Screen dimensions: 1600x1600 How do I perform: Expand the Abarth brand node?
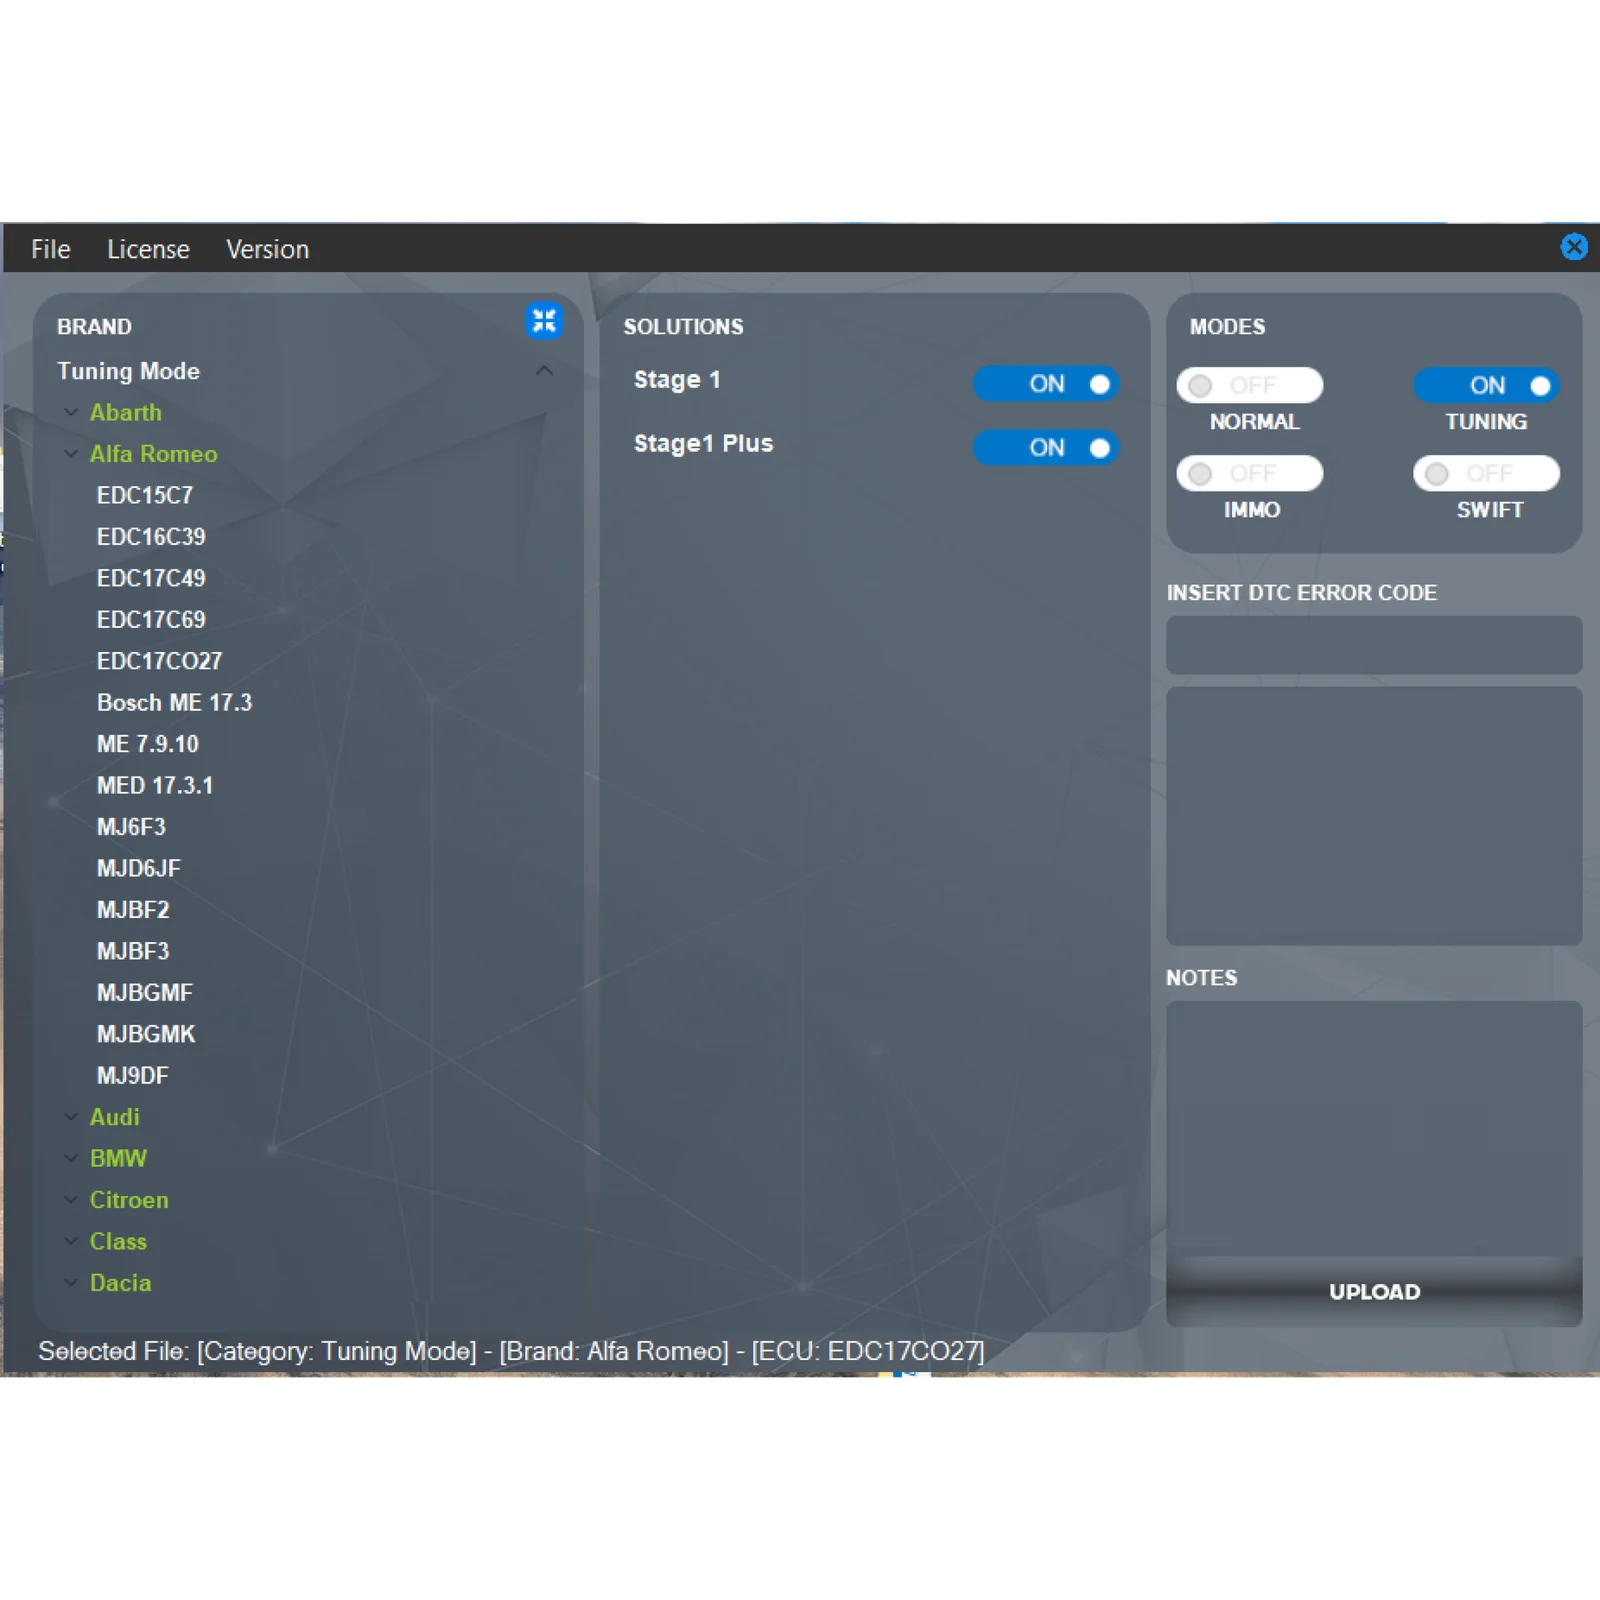tap(71, 412)
